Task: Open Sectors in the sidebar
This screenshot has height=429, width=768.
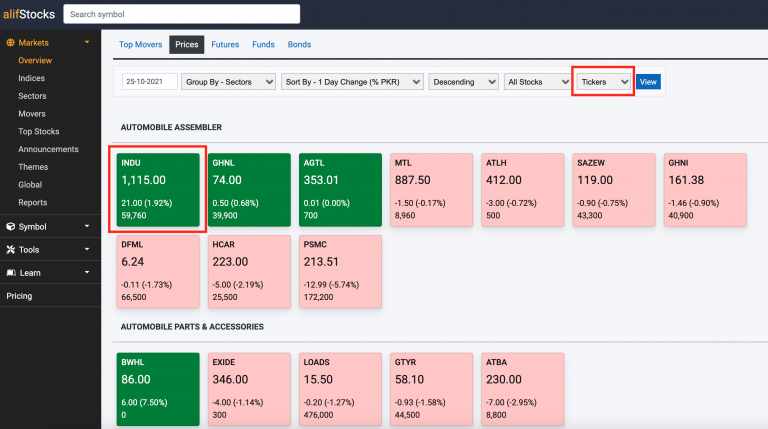Action: point(32,96)
